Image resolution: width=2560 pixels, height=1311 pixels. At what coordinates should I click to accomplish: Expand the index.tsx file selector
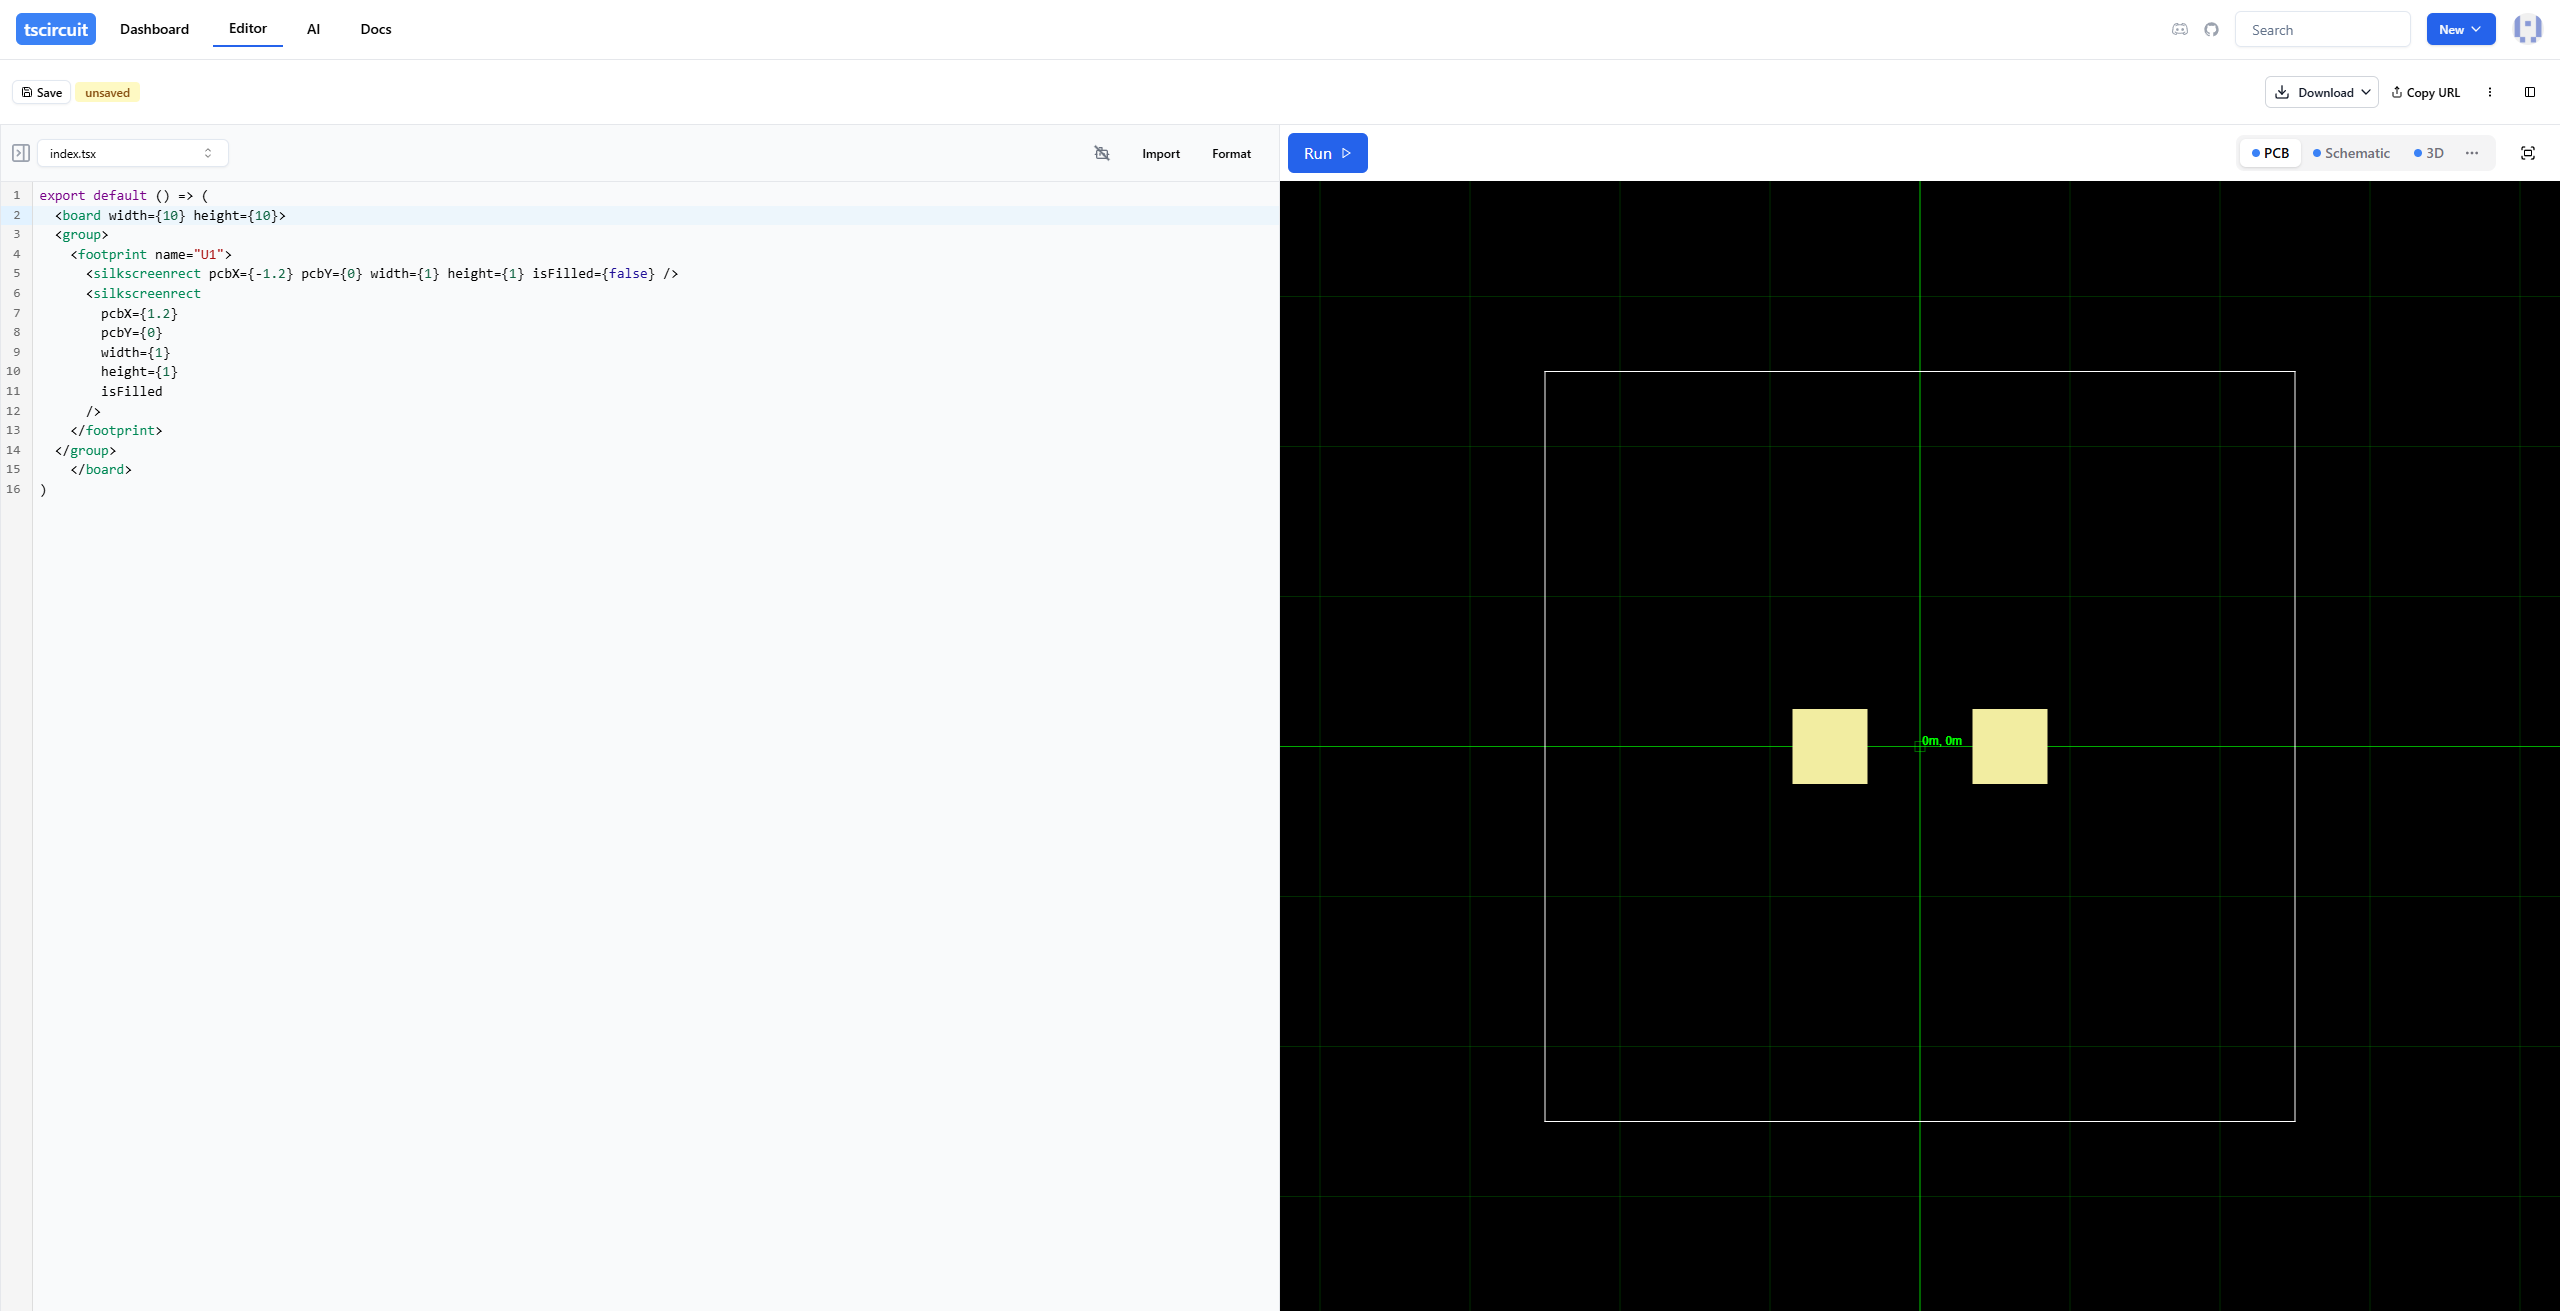coord(132,153)
